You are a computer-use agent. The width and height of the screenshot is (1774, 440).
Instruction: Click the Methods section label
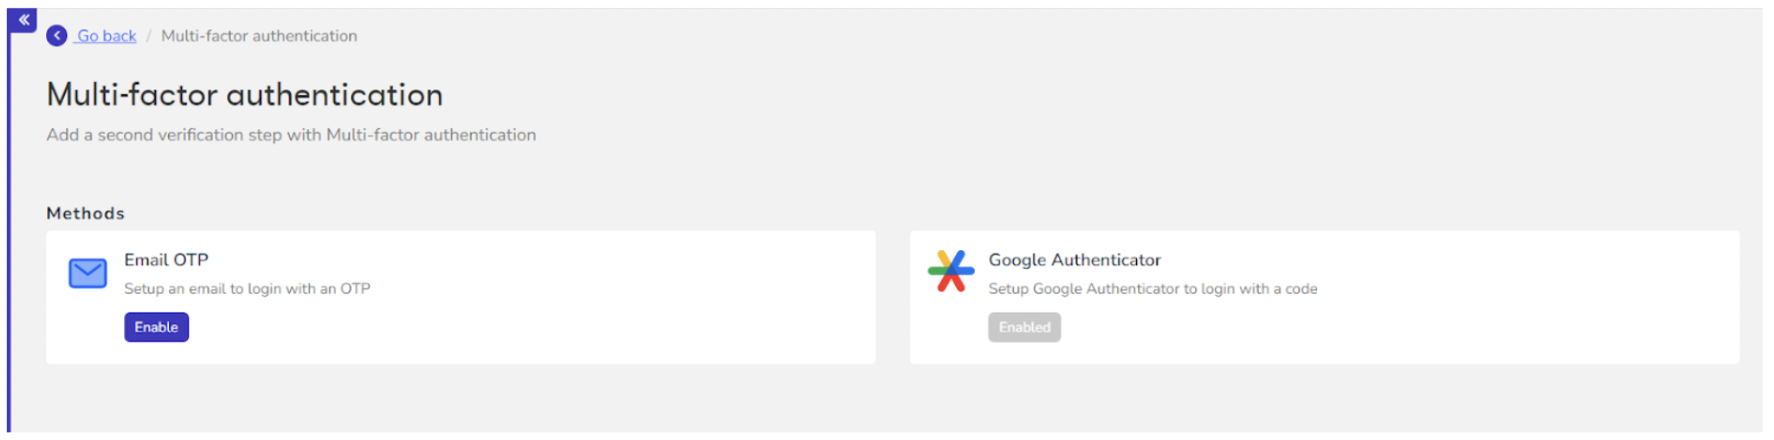coord(86,213)
